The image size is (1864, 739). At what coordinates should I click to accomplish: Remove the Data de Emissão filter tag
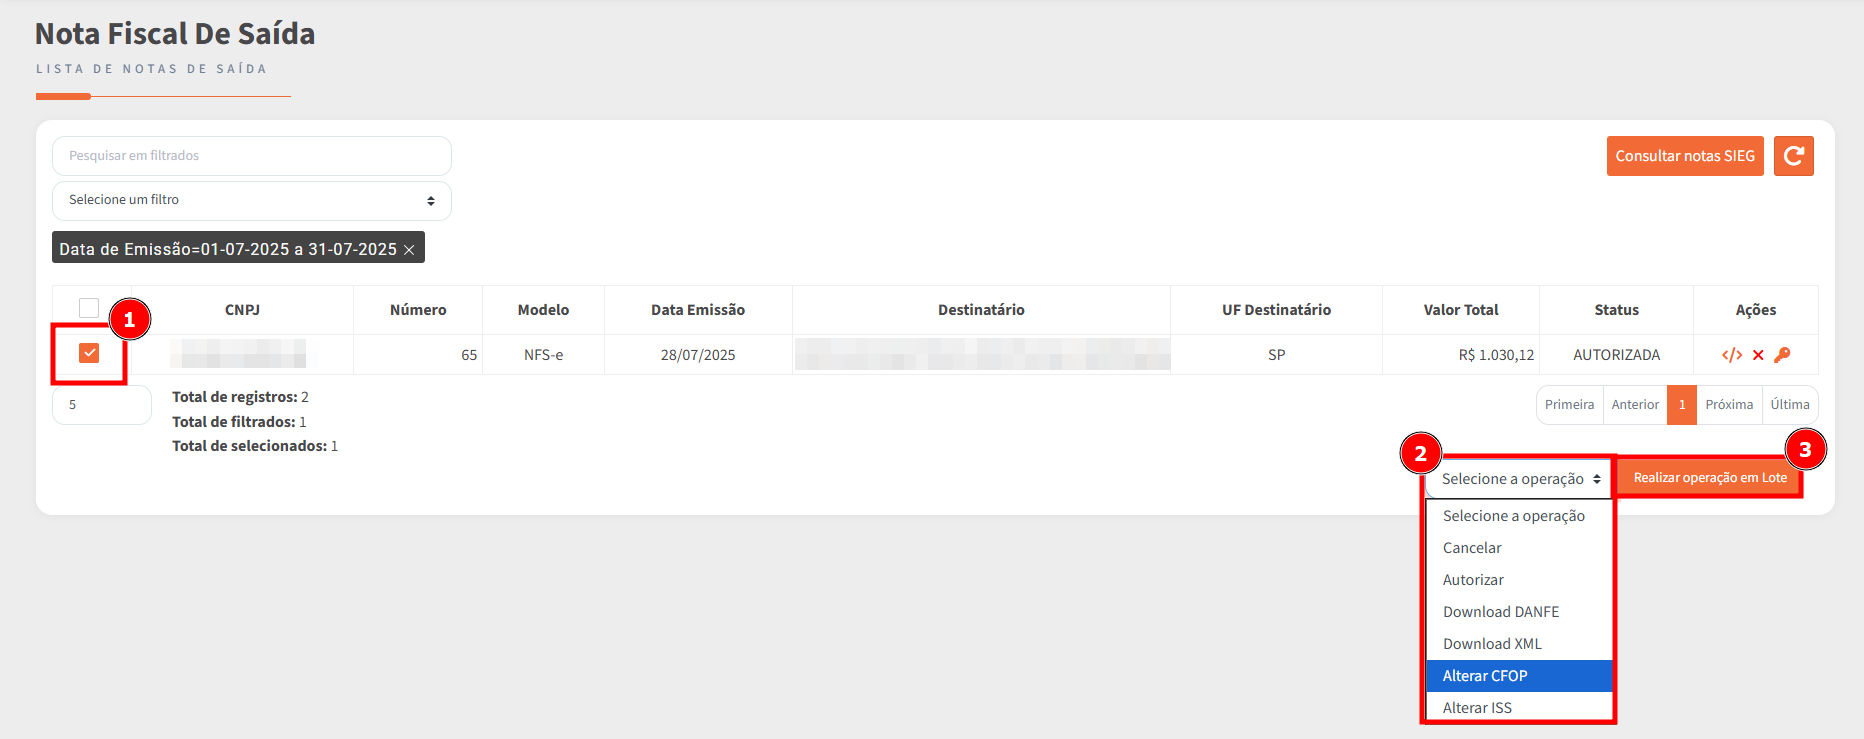tap(409, 250)
